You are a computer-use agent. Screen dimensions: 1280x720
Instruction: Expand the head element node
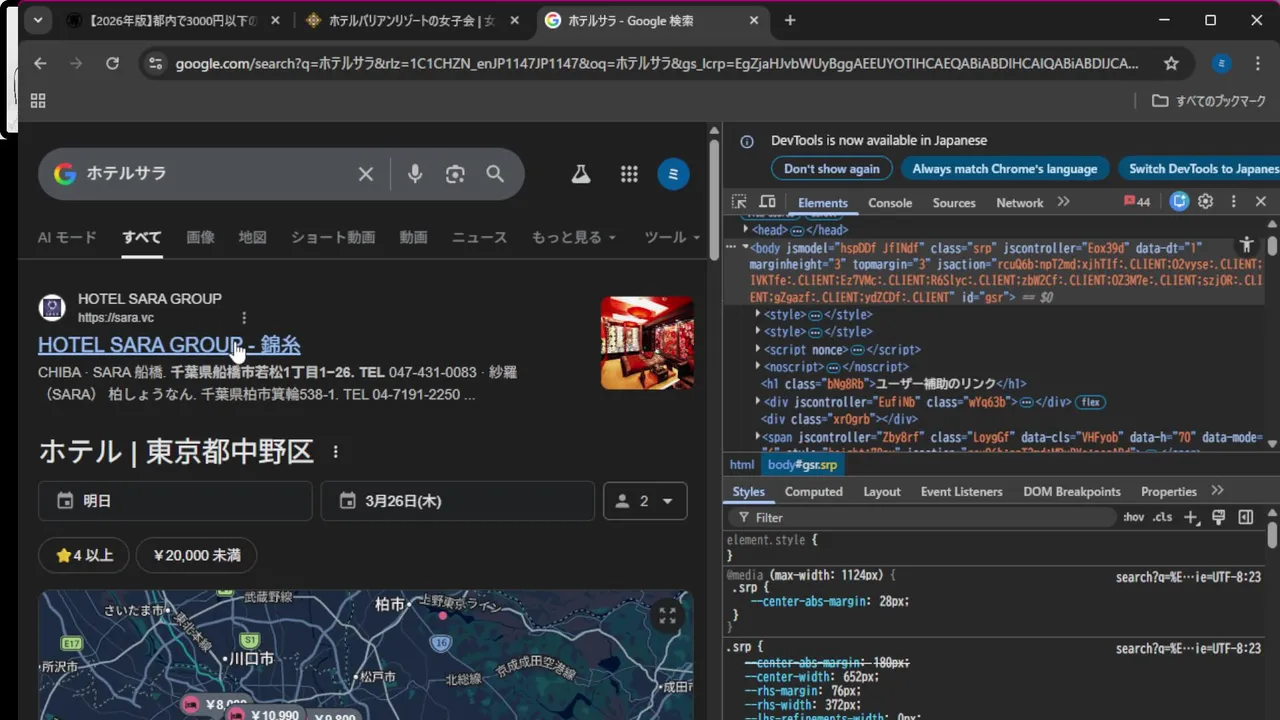tap(745, 230)
